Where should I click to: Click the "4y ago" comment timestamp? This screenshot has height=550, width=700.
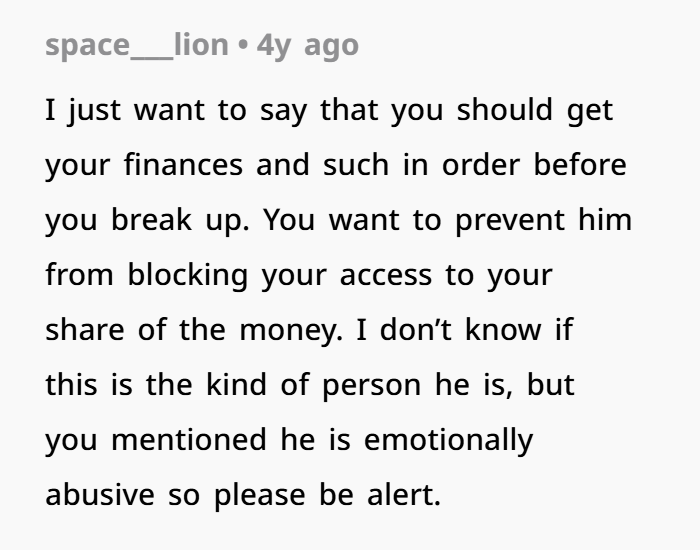307,45
